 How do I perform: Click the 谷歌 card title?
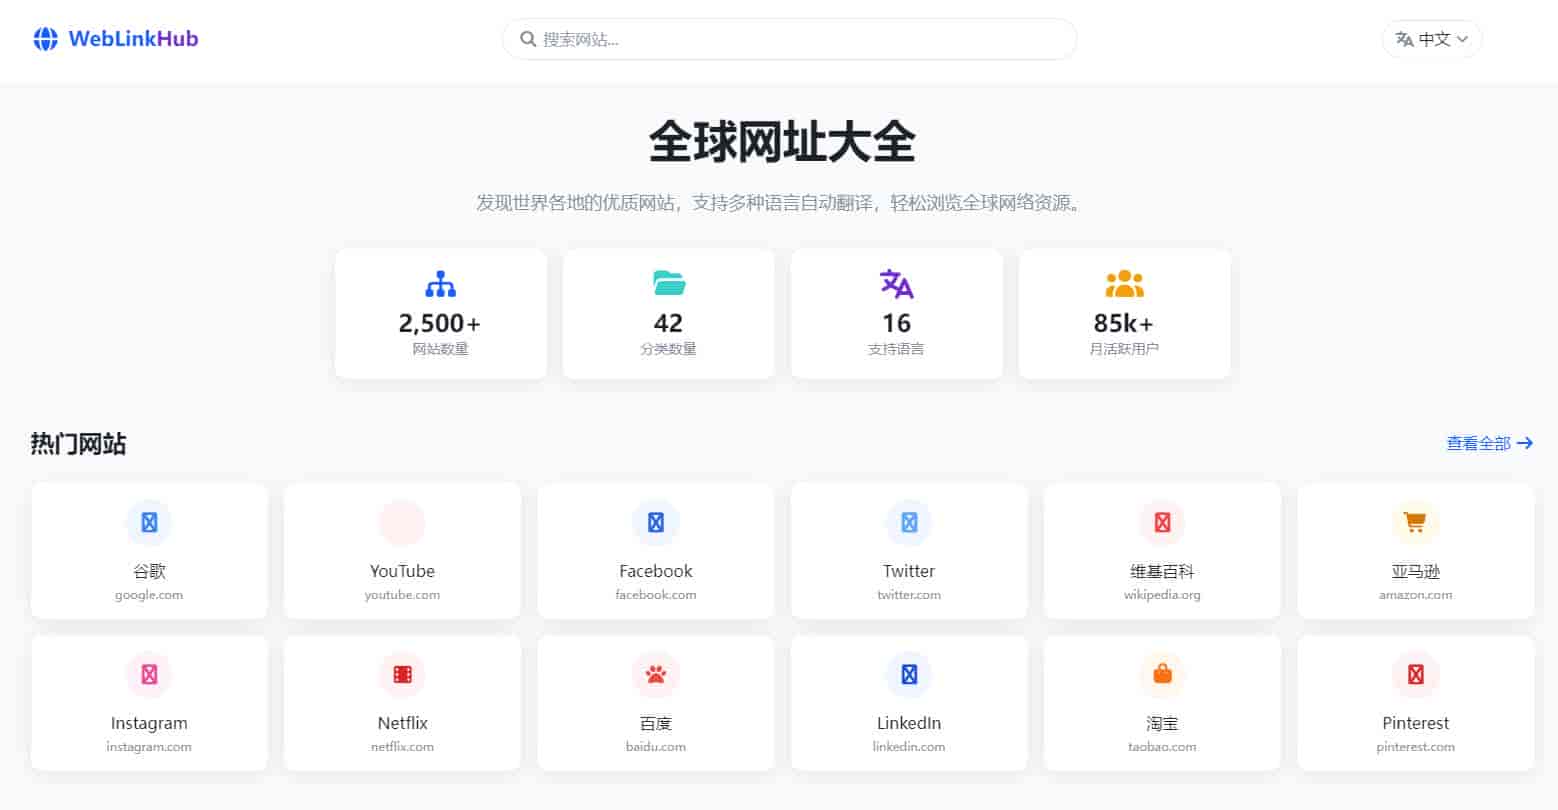pyautogui.click(x=149, y=571)
